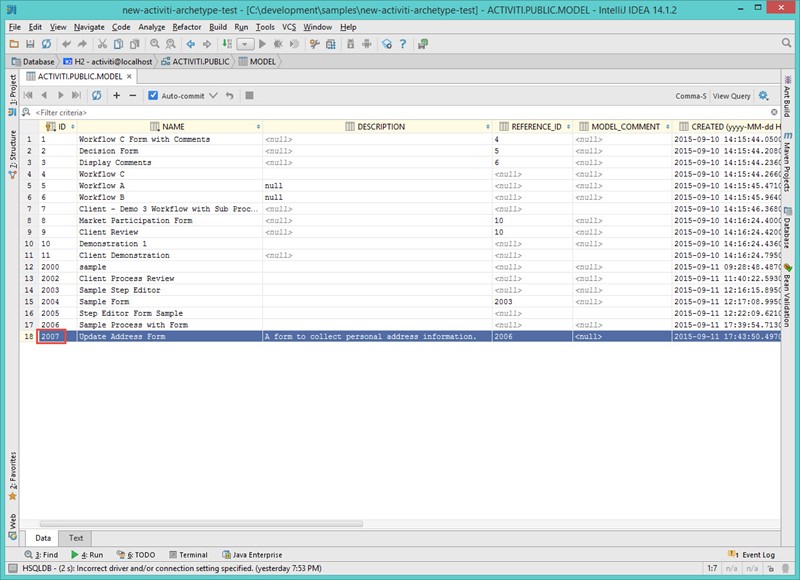The image size is (800, 580).
Task: Open data view settings via the gear icon
Action: 763,96
